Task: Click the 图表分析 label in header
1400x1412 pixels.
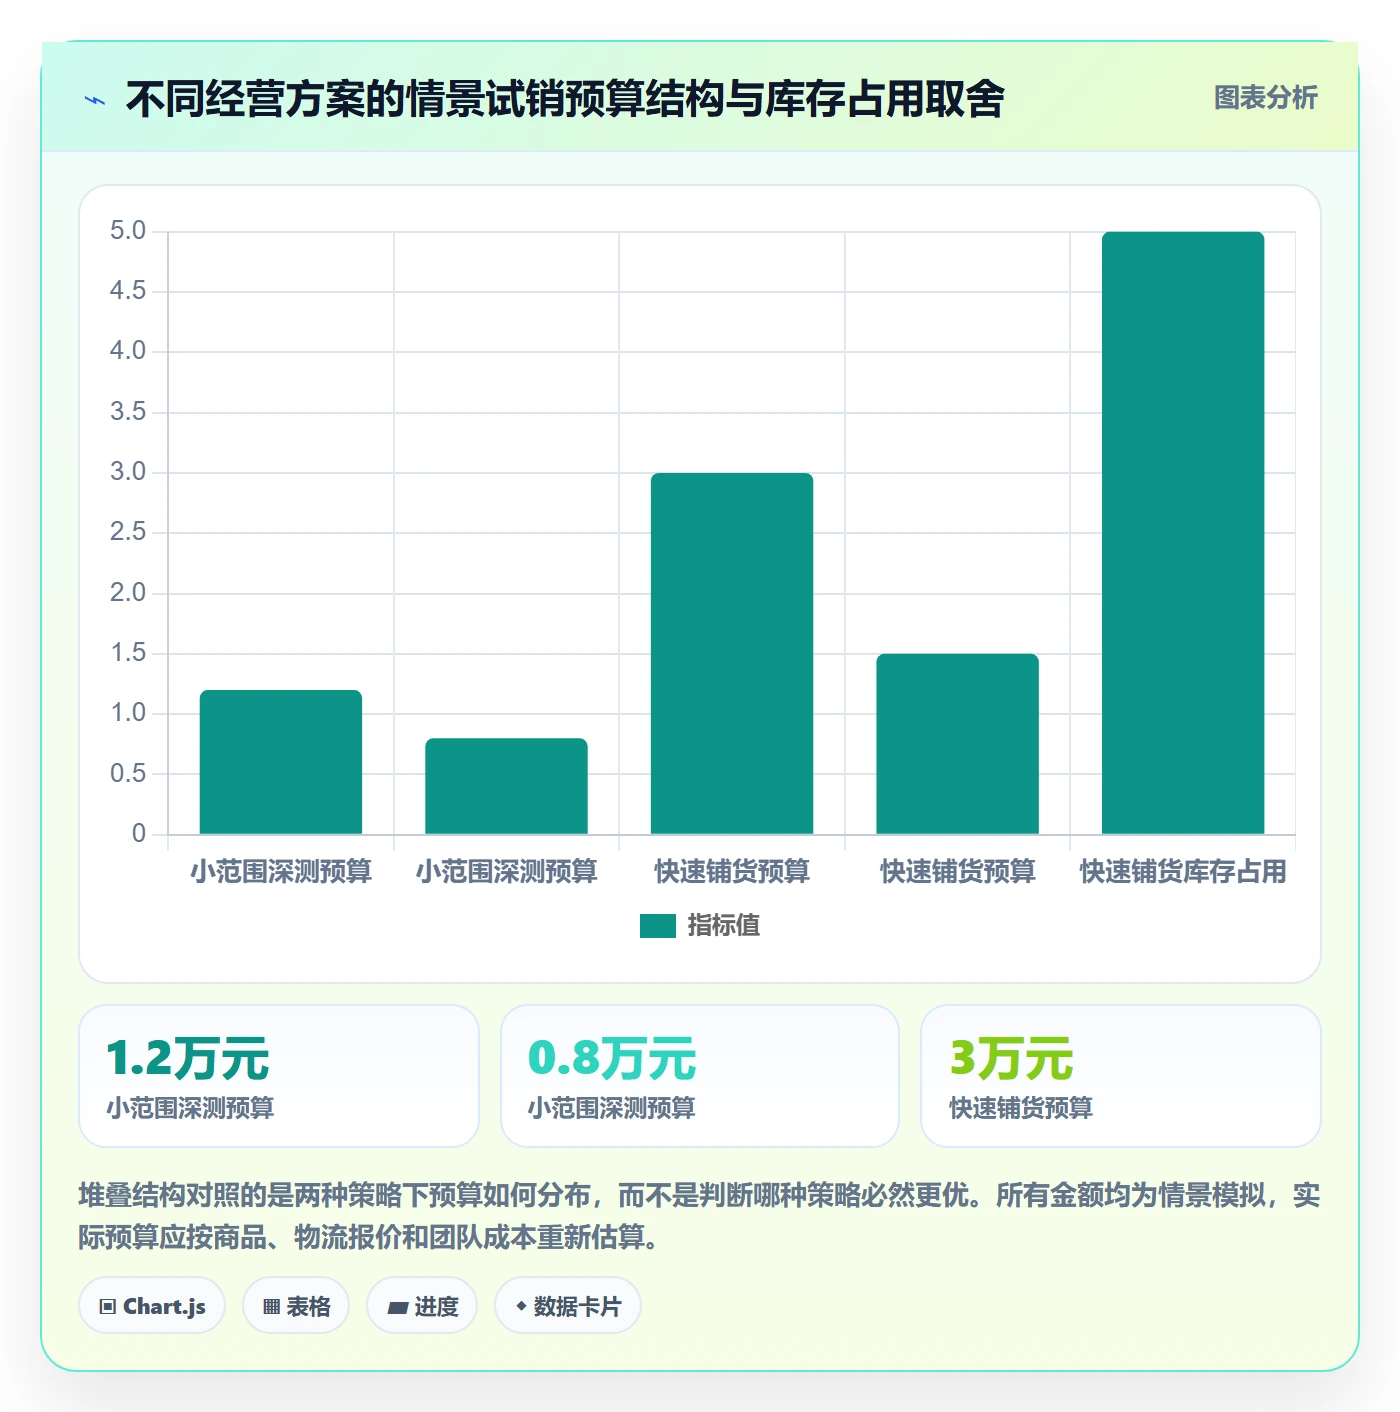Action: pos(1265,98)
